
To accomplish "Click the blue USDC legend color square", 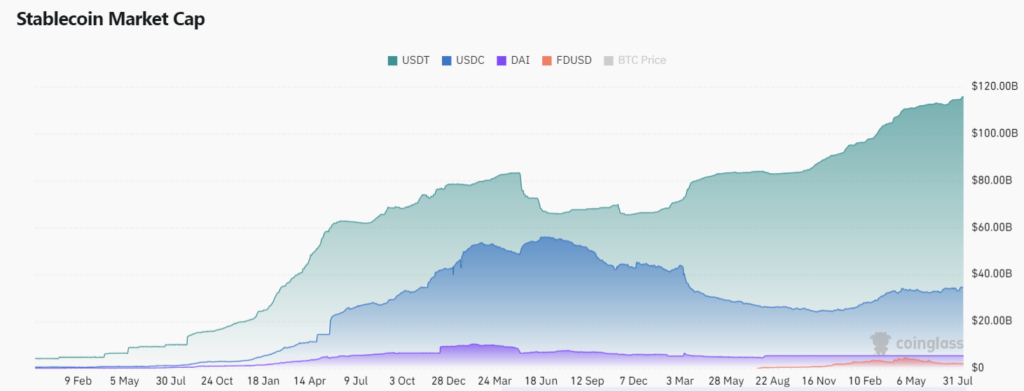I will tap(447, 61).
